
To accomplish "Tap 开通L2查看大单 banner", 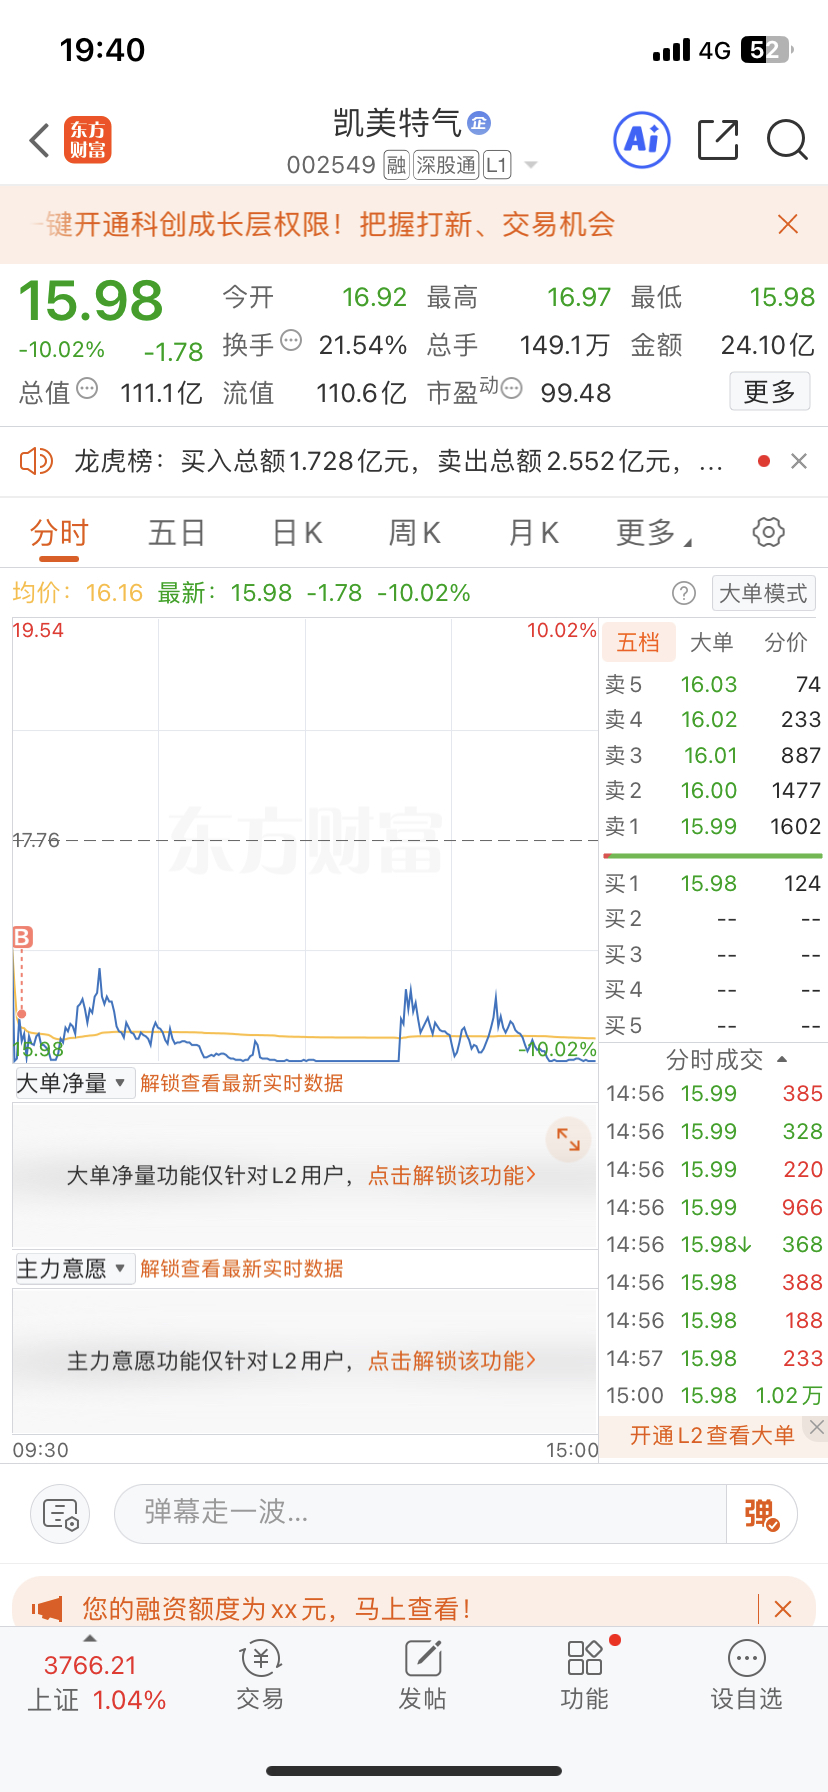I will [x=712, y=1435].
